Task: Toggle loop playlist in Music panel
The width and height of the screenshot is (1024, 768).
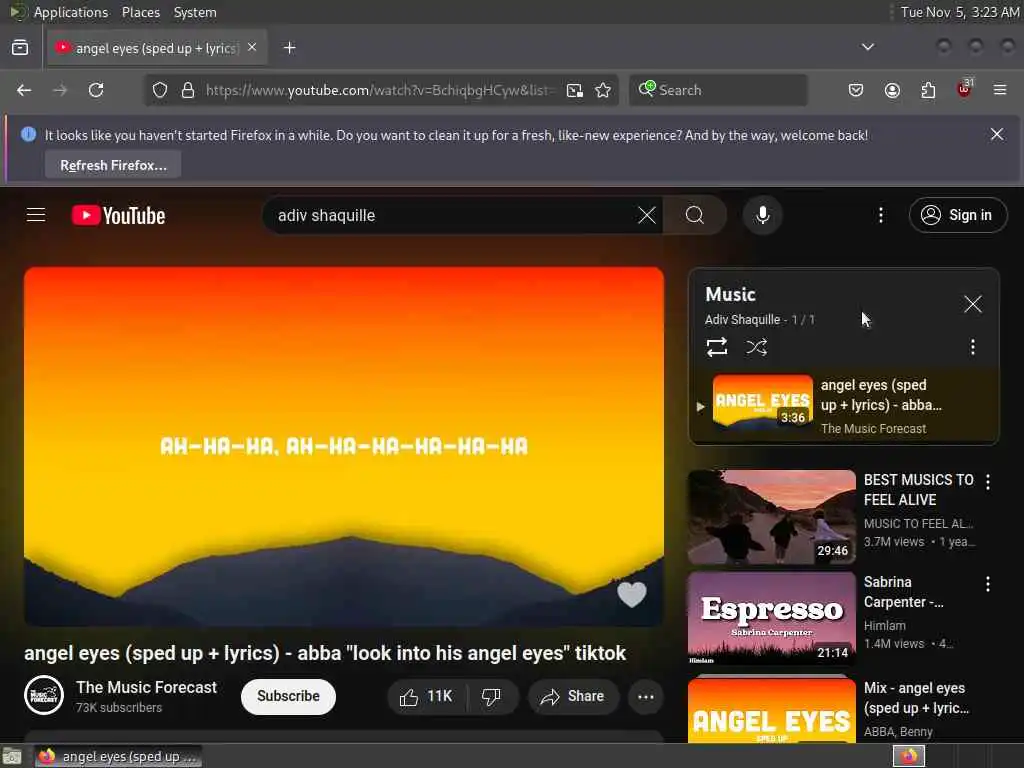Action: 717,347
